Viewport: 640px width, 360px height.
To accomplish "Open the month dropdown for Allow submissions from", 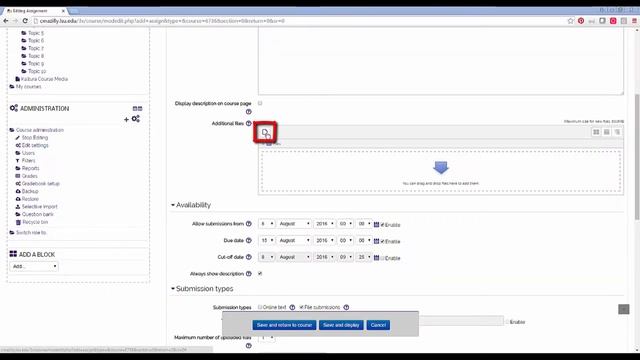I will 294,224.
